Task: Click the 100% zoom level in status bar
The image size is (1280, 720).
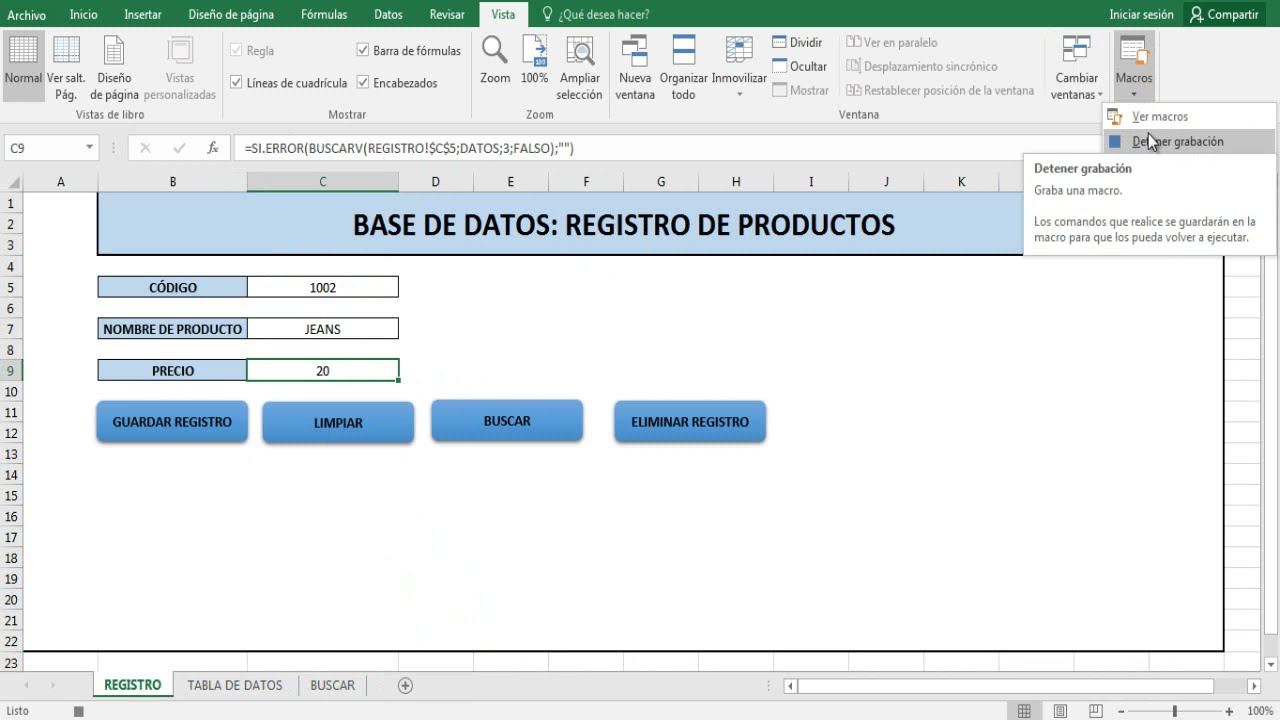Action: 1260,711
